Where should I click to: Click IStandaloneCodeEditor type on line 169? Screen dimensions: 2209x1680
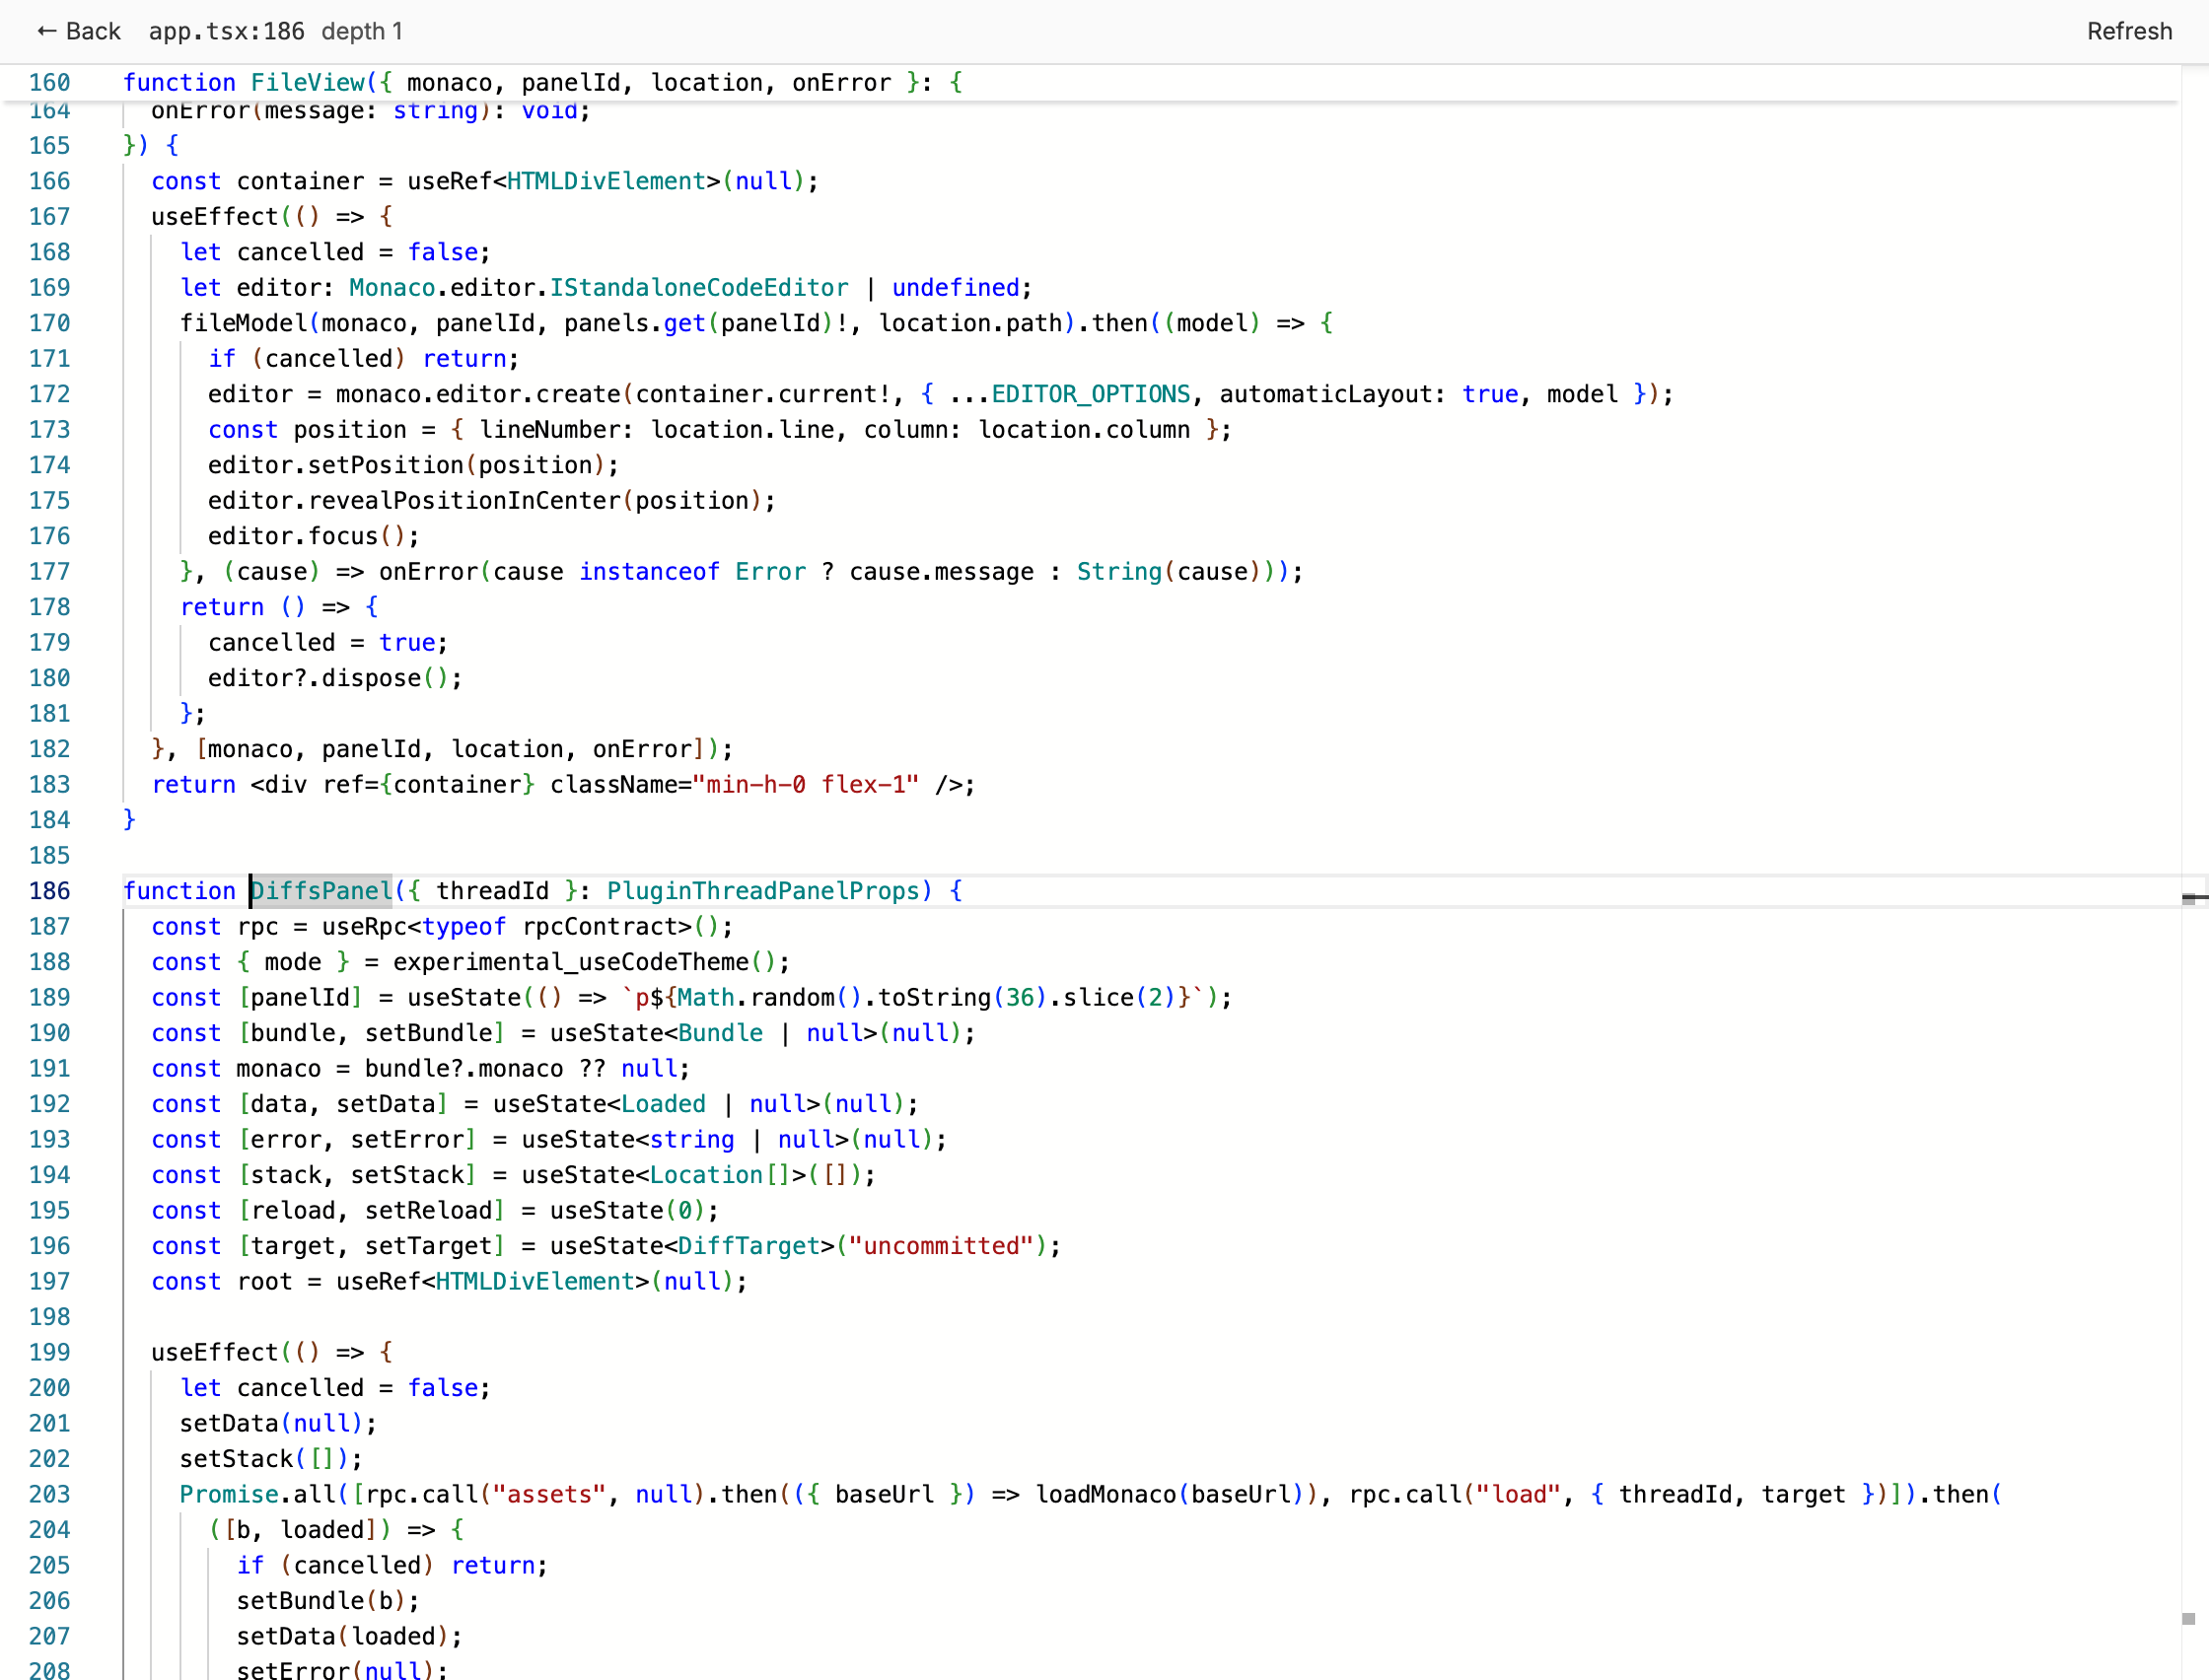click(699, 288)
